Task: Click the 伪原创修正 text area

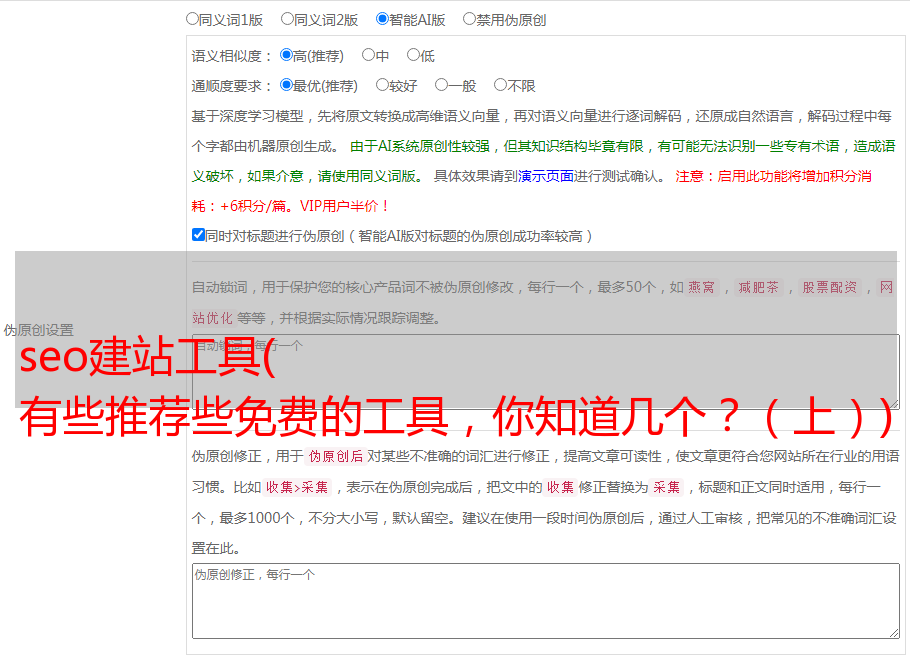Action: pyautogui.click(x=546, y=601)
